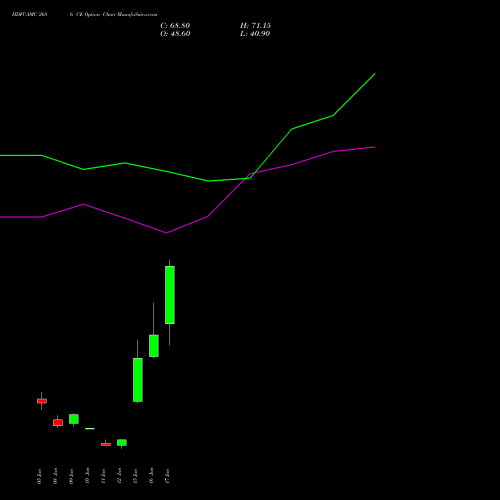Click the green candle for 15 Jun

pyautogui.click(x=138, y=380)
